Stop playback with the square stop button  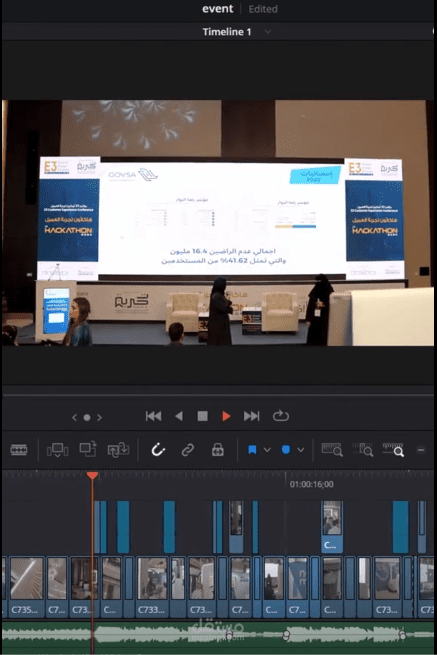[x=203, y=416]
